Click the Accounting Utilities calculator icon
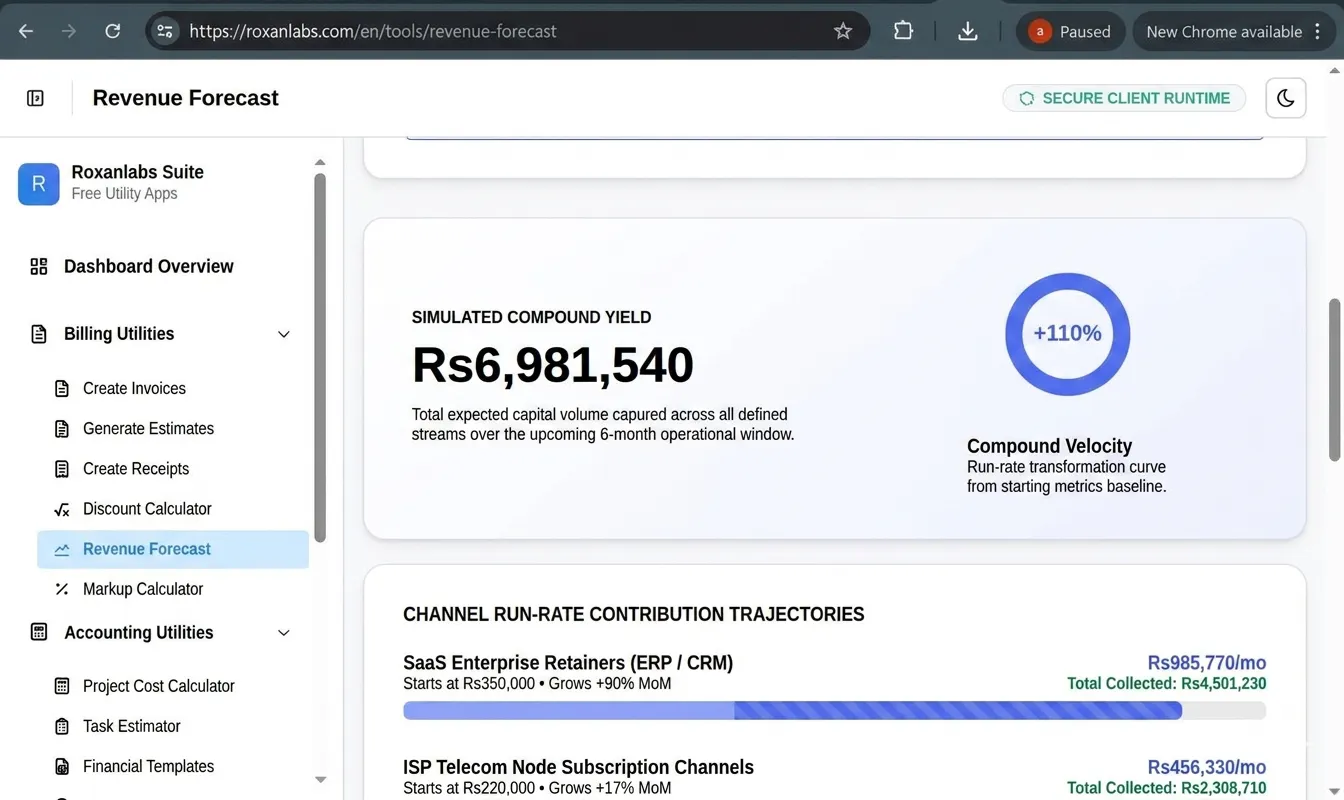1344x800 pixels. 39,632
